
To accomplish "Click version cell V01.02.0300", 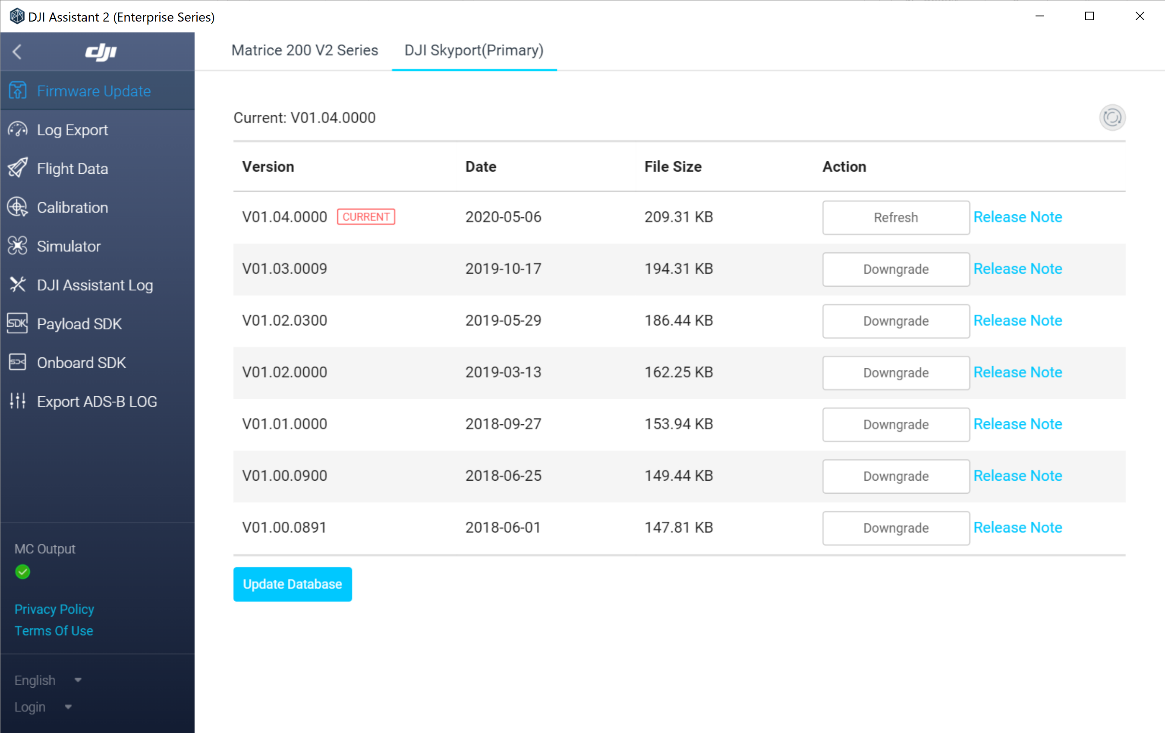I will coord(285,320).
